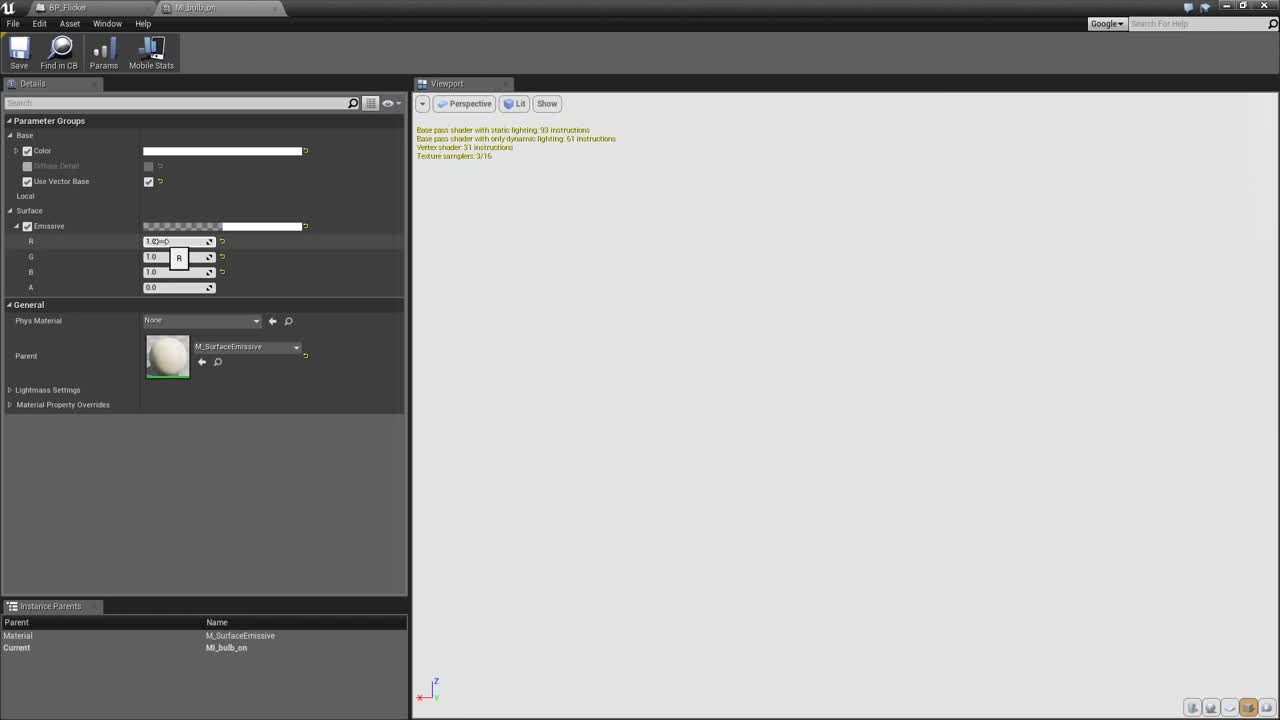Toggle the Mobile Stats icon
Viewport: 1280px width, 720px height.
[x=151, y=53]
